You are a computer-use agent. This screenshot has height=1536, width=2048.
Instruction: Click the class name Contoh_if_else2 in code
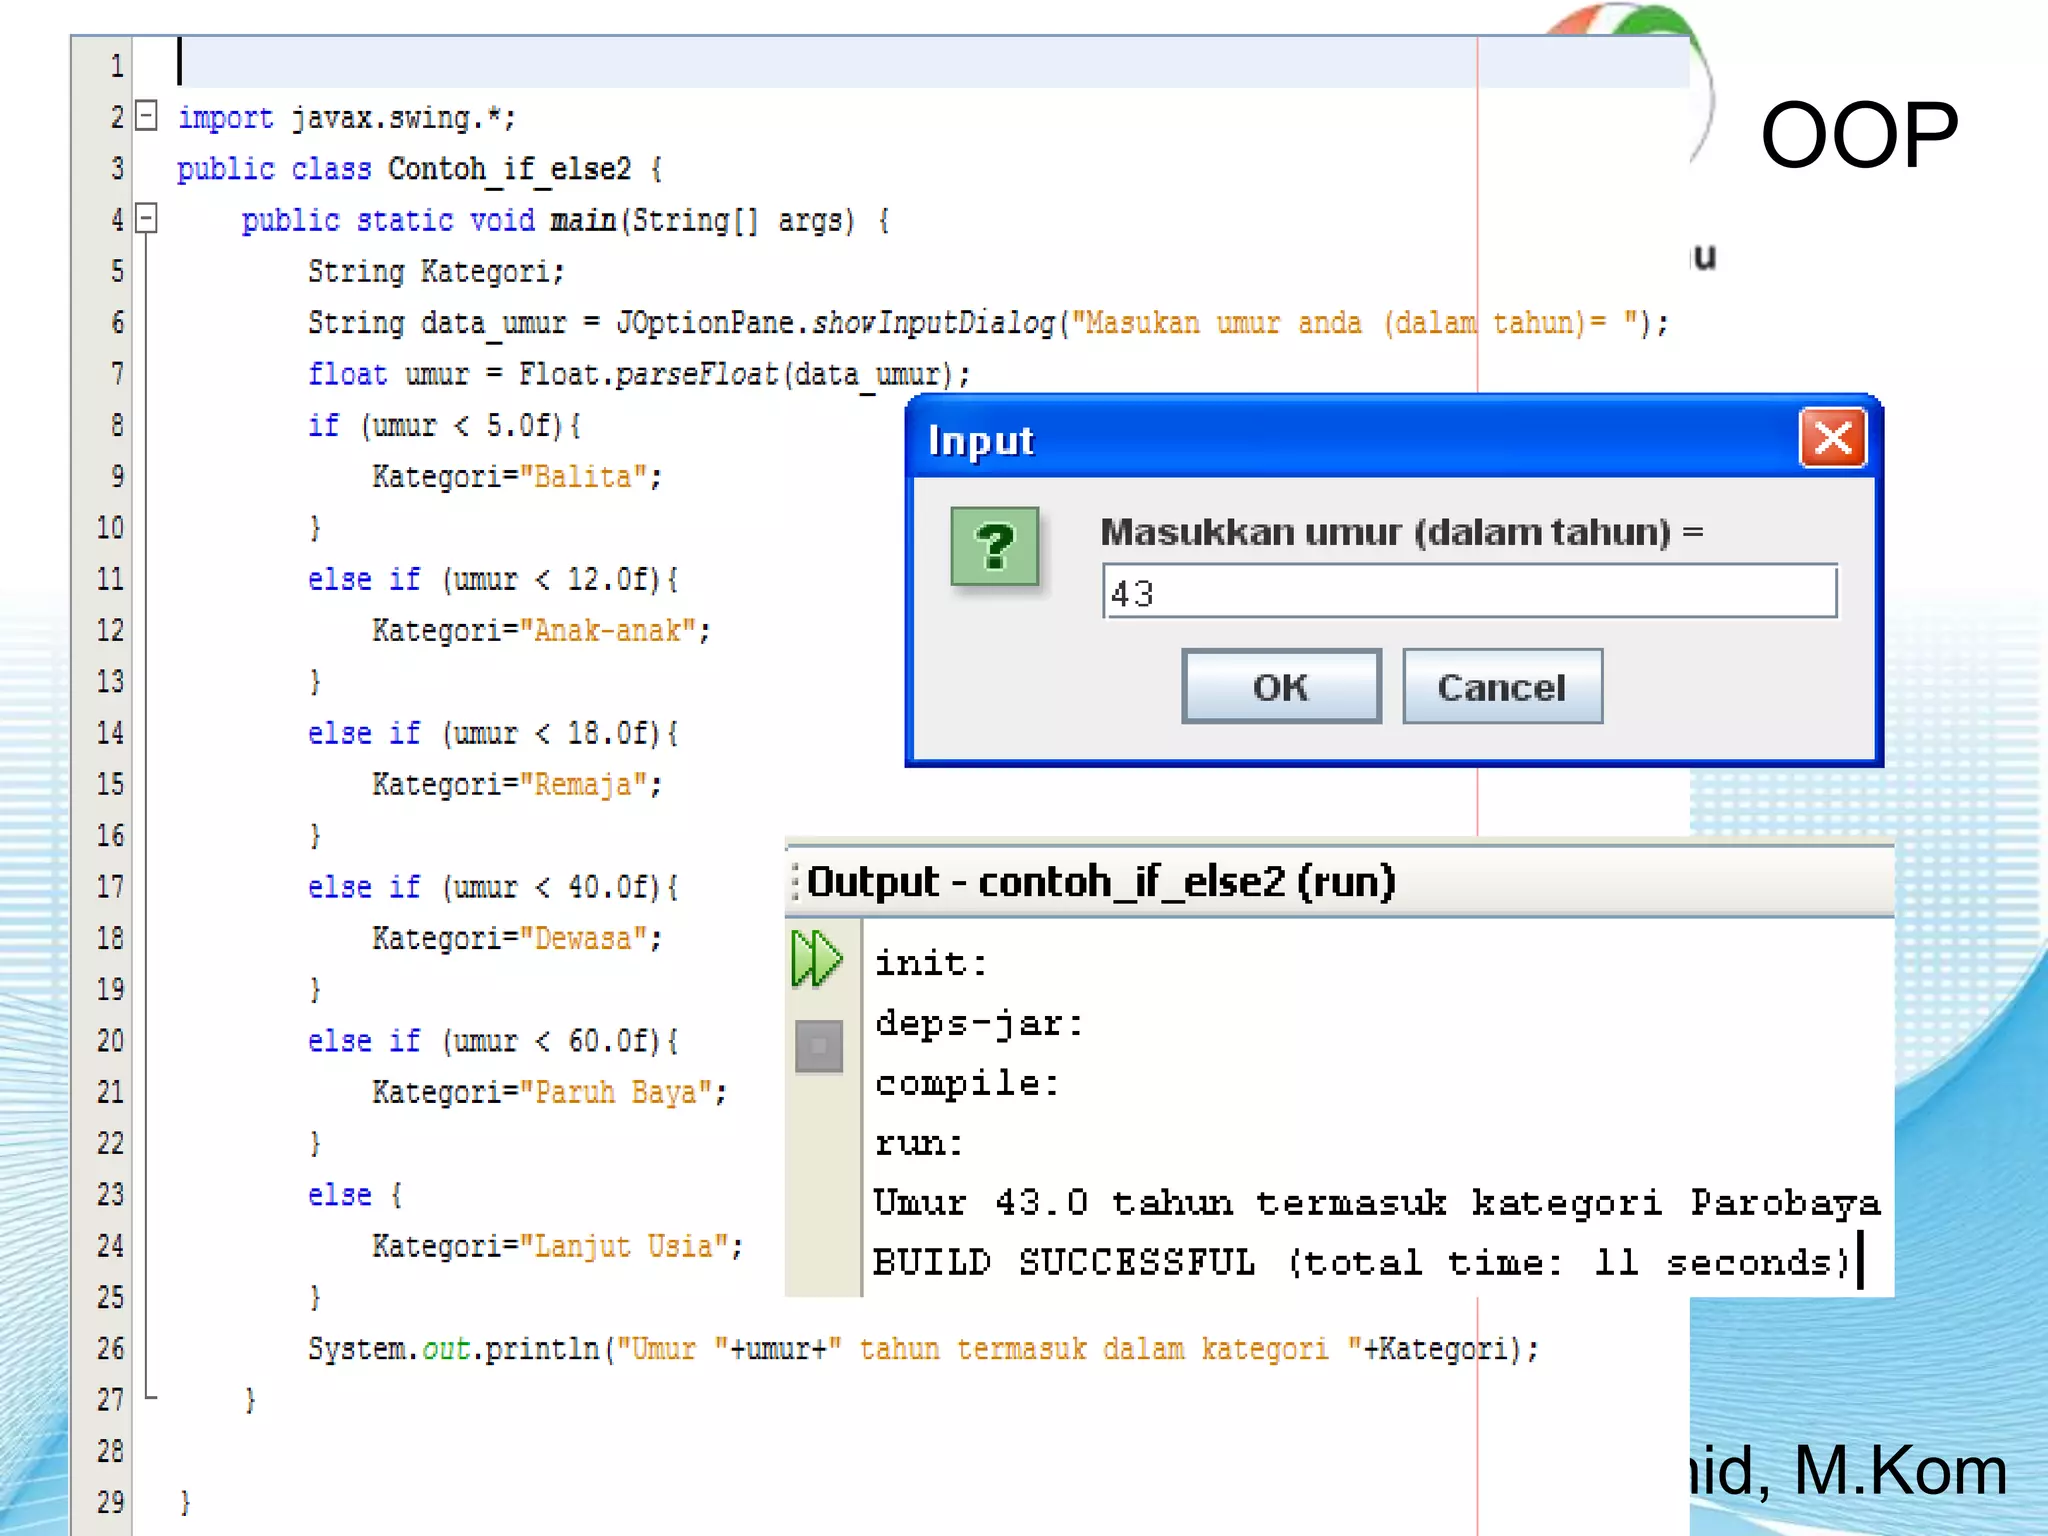pyautogui.click(x=509, y=169)
